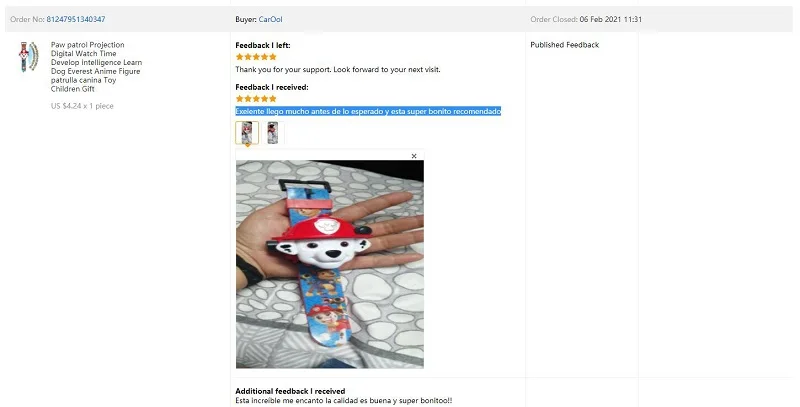Open order number 81247951340347 link
This screenshot has width=800, height=407.
(76, 19)
